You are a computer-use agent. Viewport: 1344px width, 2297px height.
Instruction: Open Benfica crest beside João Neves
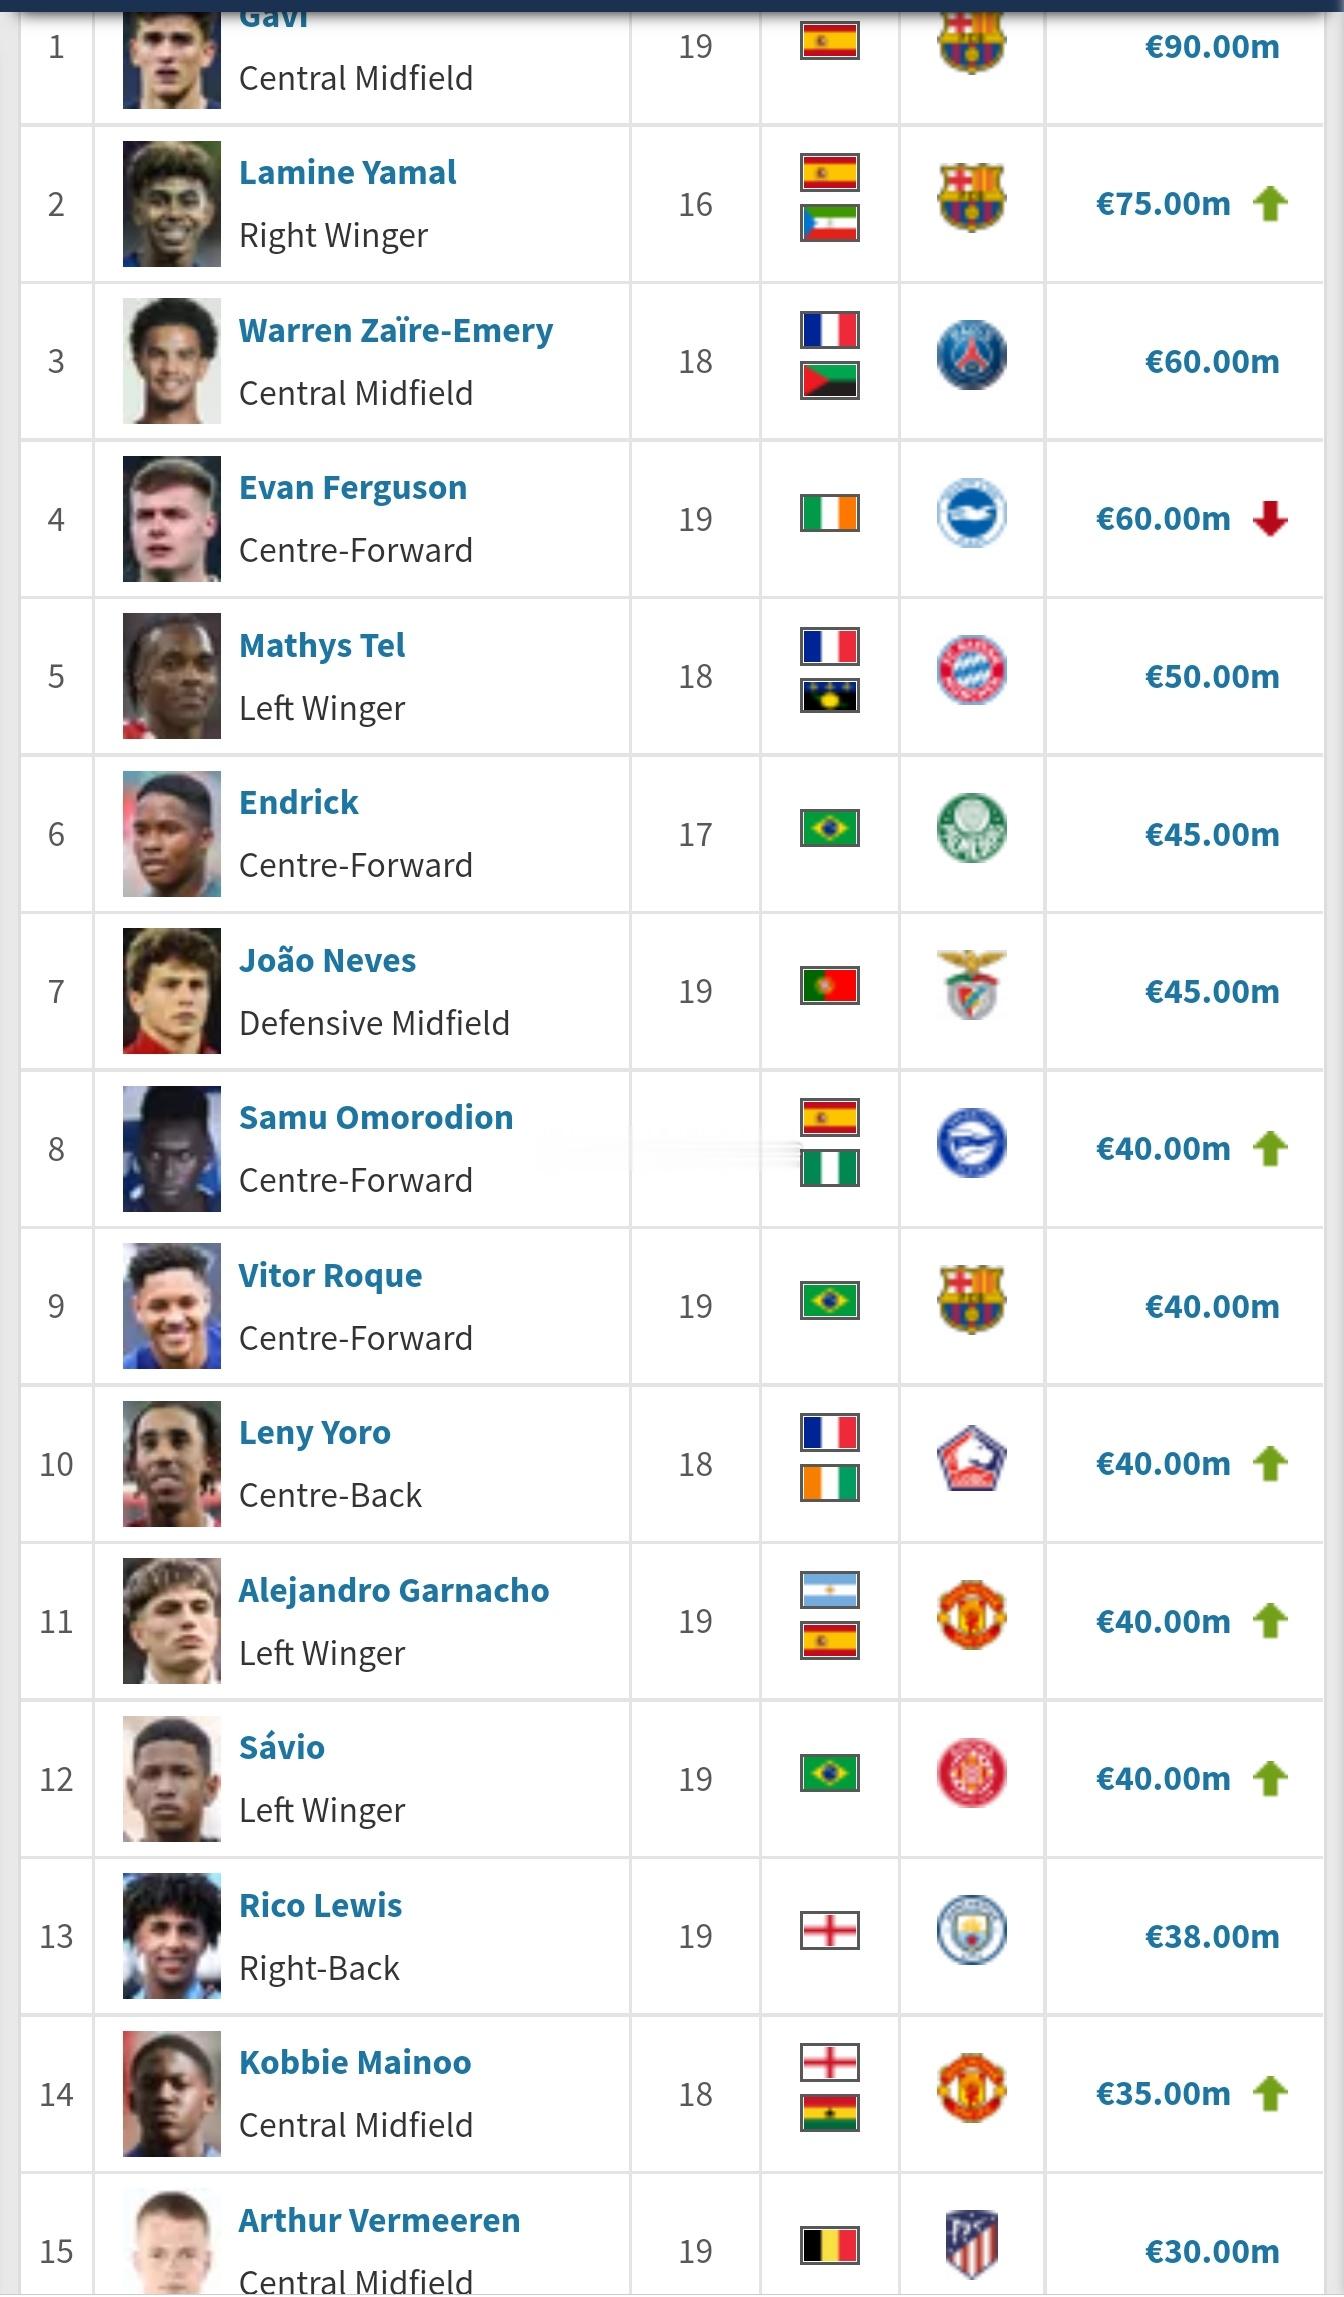pyautogui.click(x=972, y=986)
